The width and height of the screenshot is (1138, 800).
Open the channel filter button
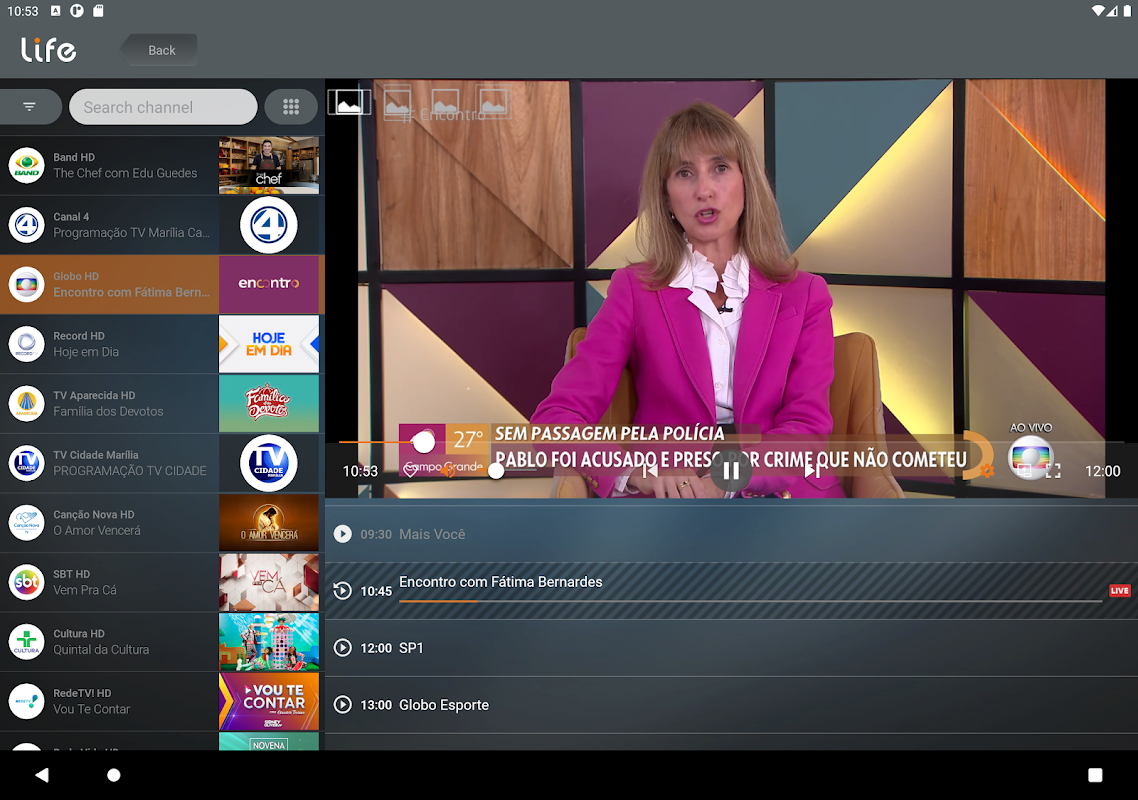pyautogui.click(x=30, y=107)
